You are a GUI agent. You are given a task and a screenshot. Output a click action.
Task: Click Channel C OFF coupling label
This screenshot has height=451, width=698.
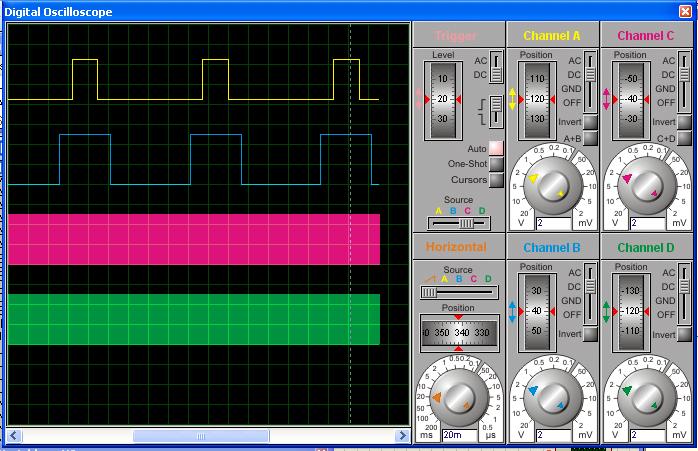(x=666, y=103)
